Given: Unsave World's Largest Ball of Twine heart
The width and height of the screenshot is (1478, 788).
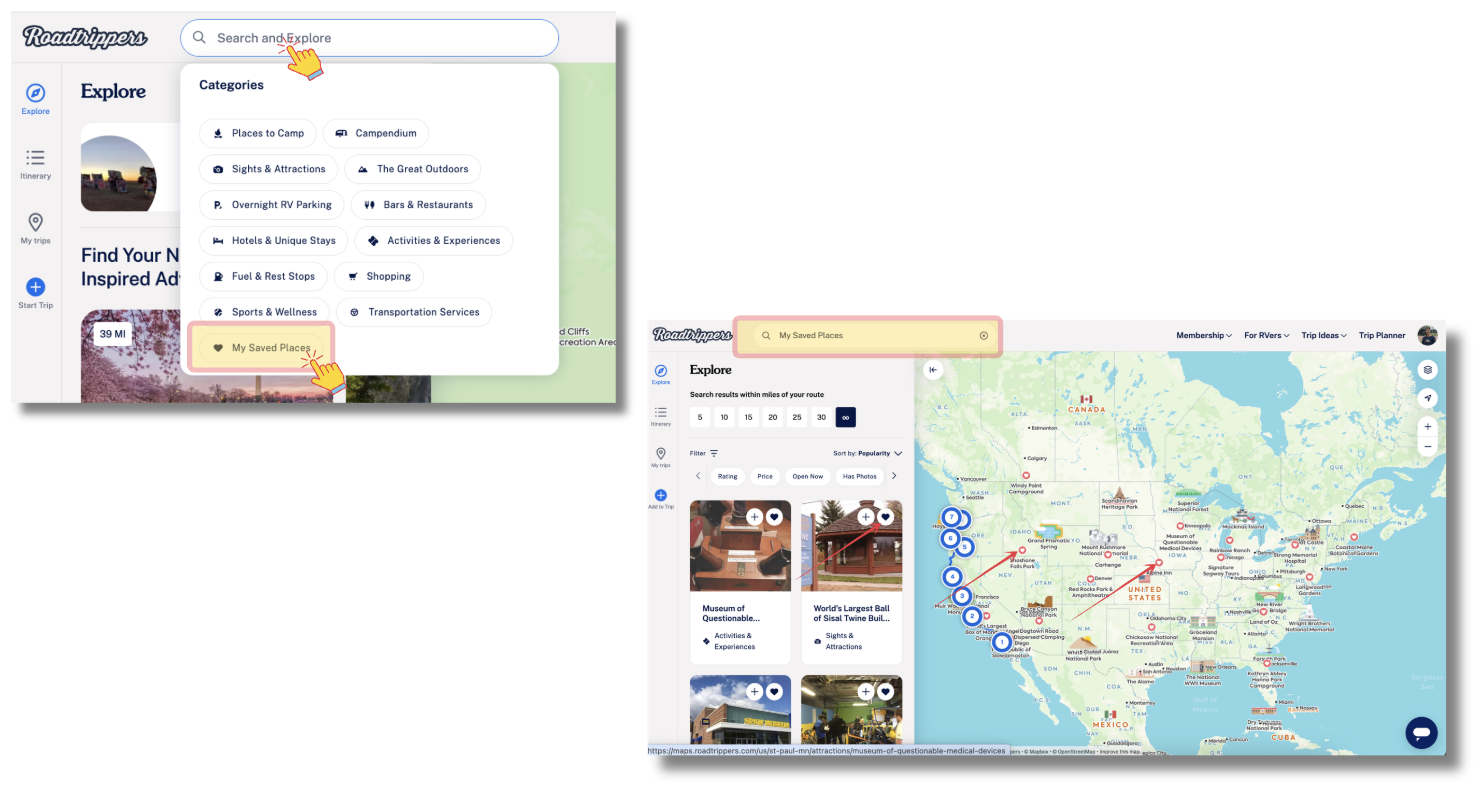Looking at the screenshot, I should 885,517.
